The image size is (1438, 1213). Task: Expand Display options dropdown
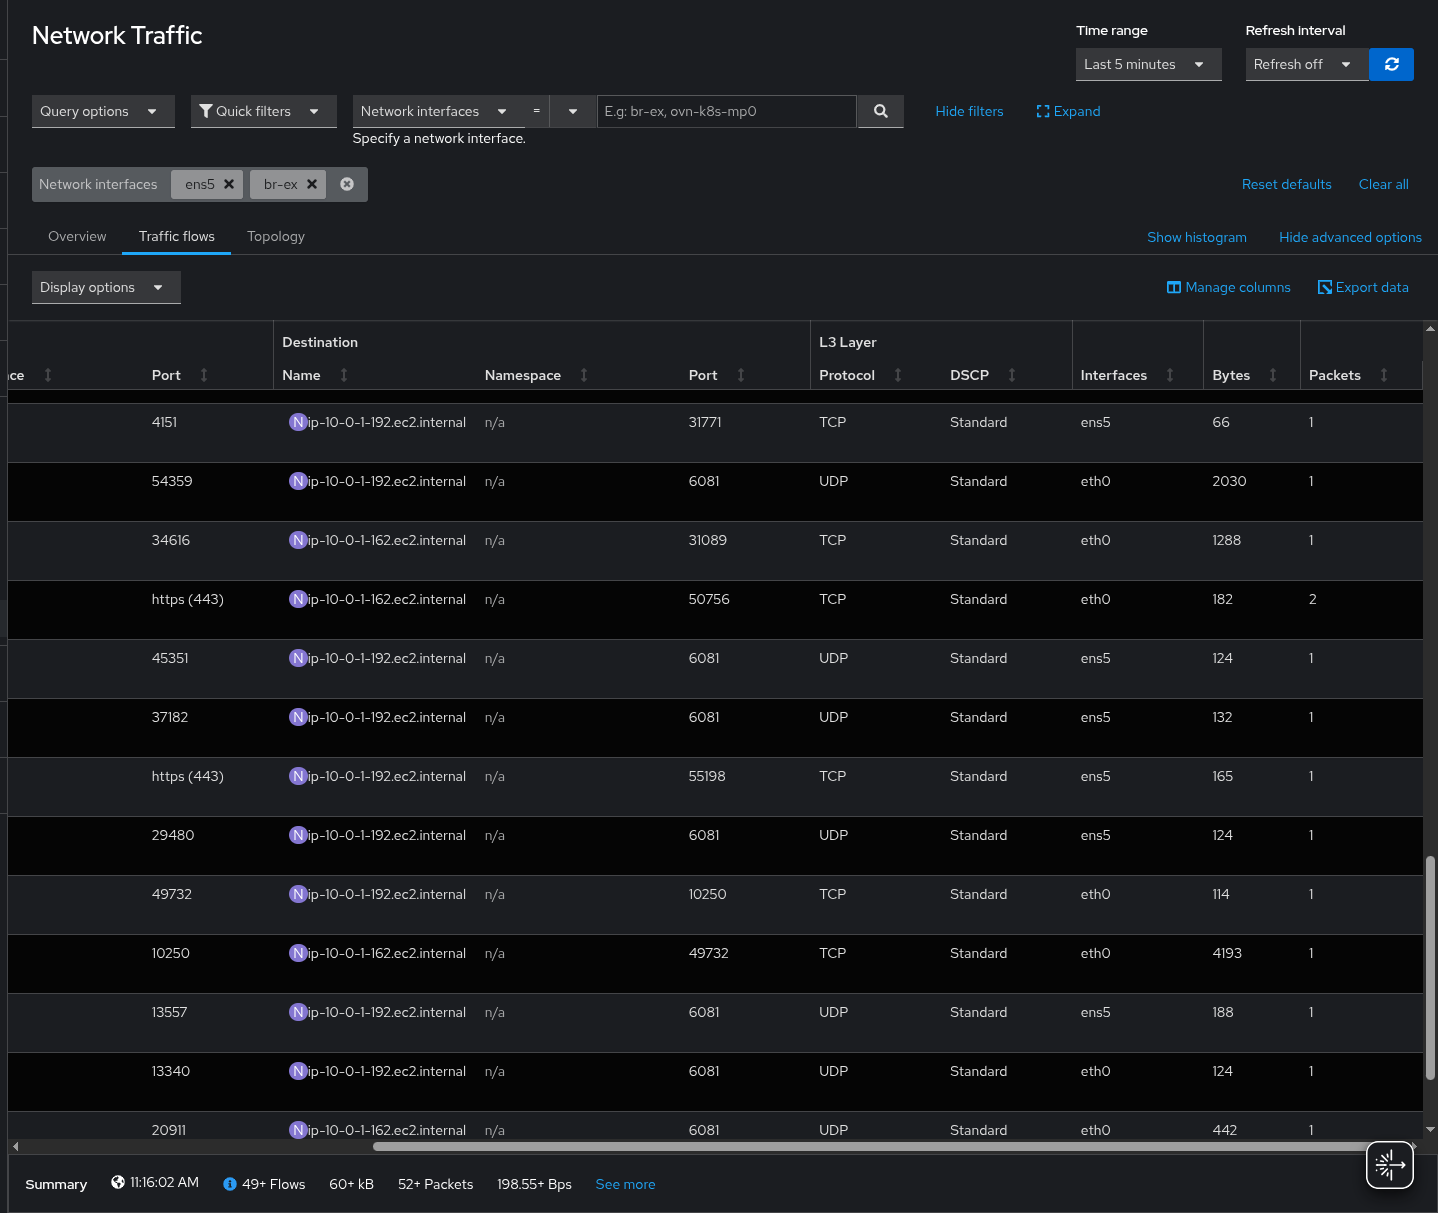tap(105, 287)
